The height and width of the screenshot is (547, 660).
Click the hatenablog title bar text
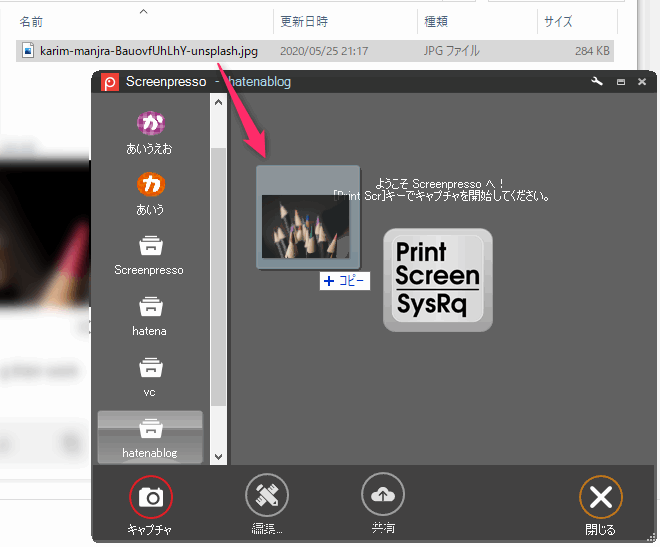(x=260, y=82)
